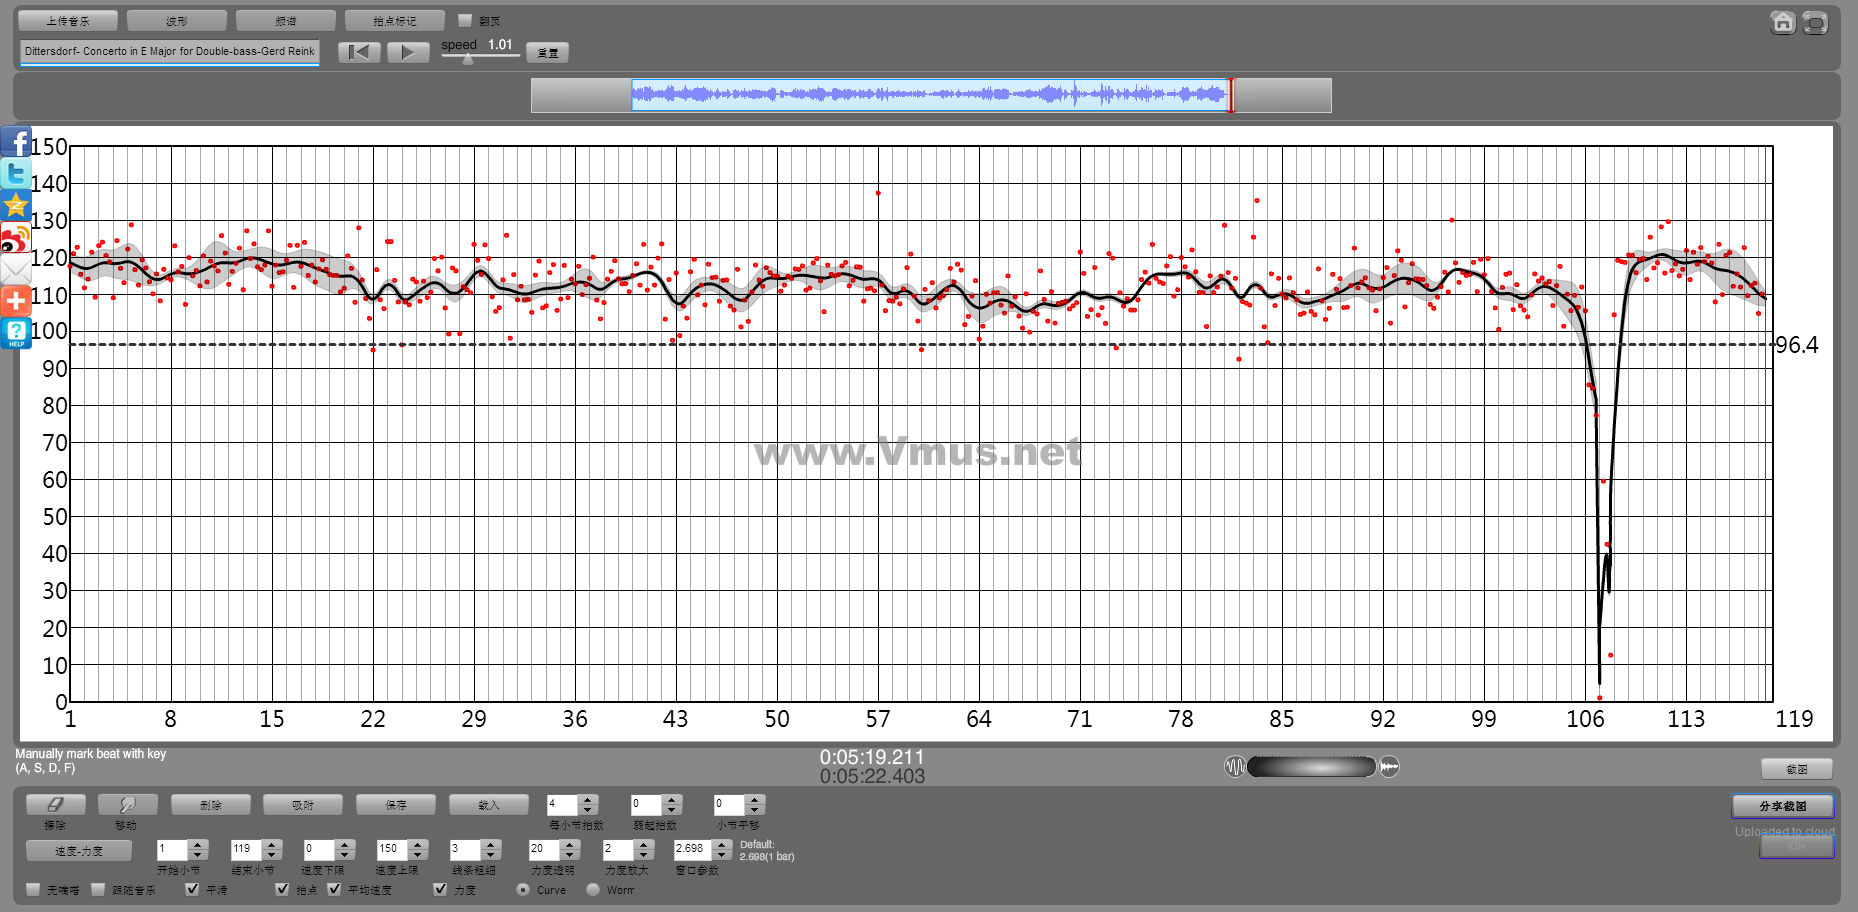Click the home icon at top right
1858x912 pixels.
1782,22
